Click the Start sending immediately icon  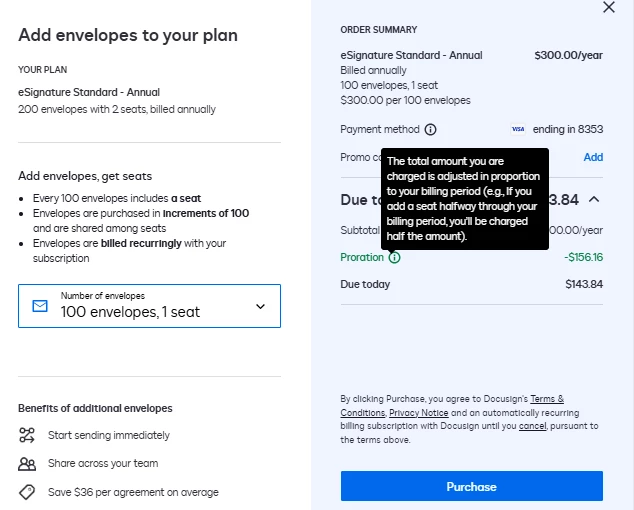[x=27, y=435]
